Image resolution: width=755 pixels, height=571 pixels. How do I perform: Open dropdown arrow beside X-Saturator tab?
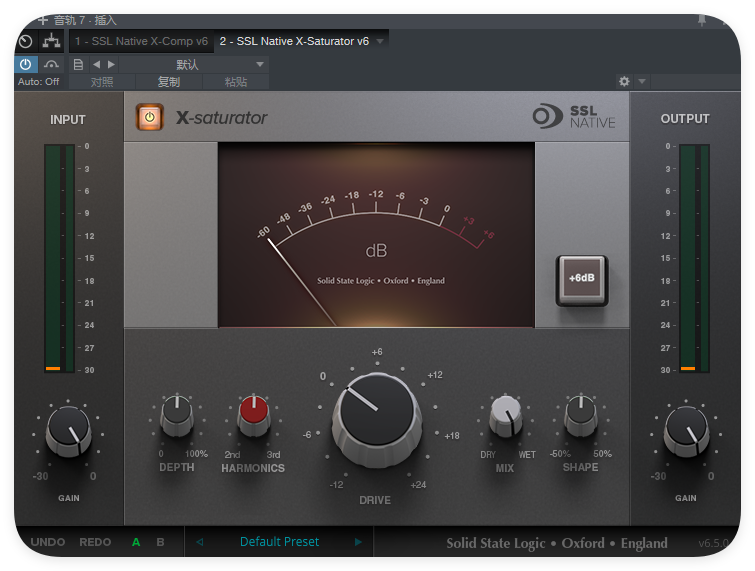click(x=380, y=41)
